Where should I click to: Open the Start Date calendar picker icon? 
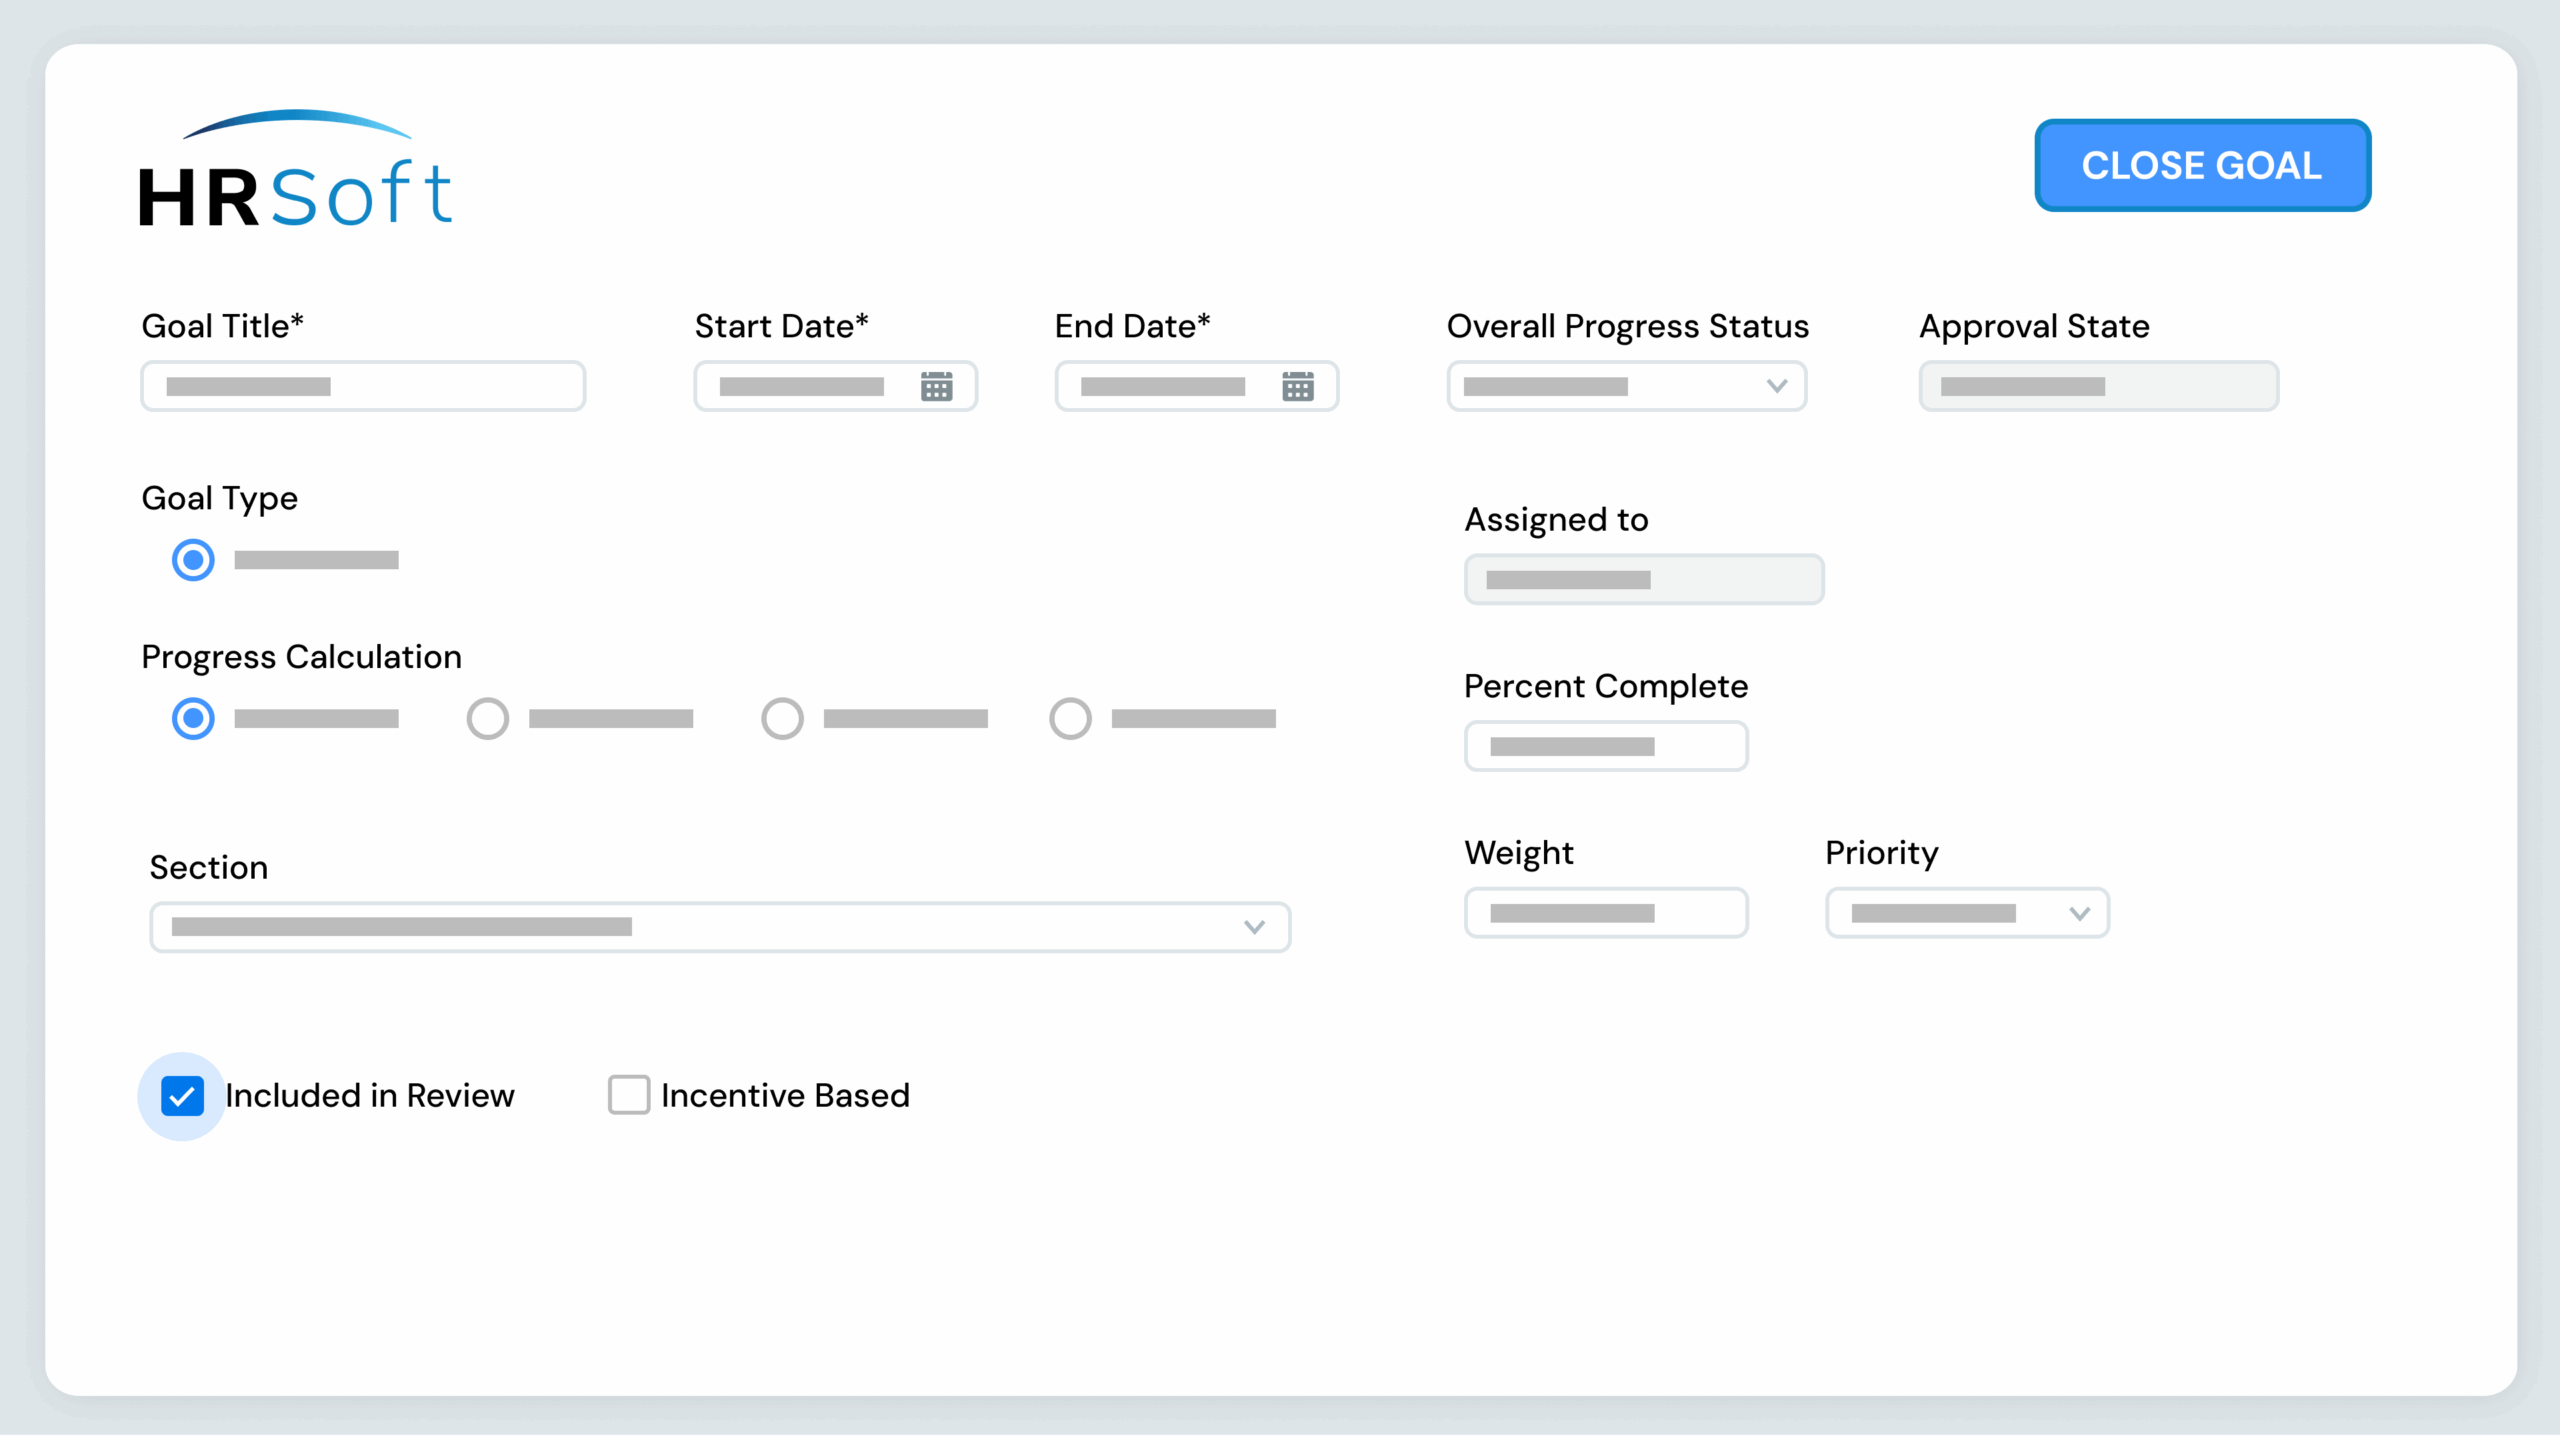[936, 386]
